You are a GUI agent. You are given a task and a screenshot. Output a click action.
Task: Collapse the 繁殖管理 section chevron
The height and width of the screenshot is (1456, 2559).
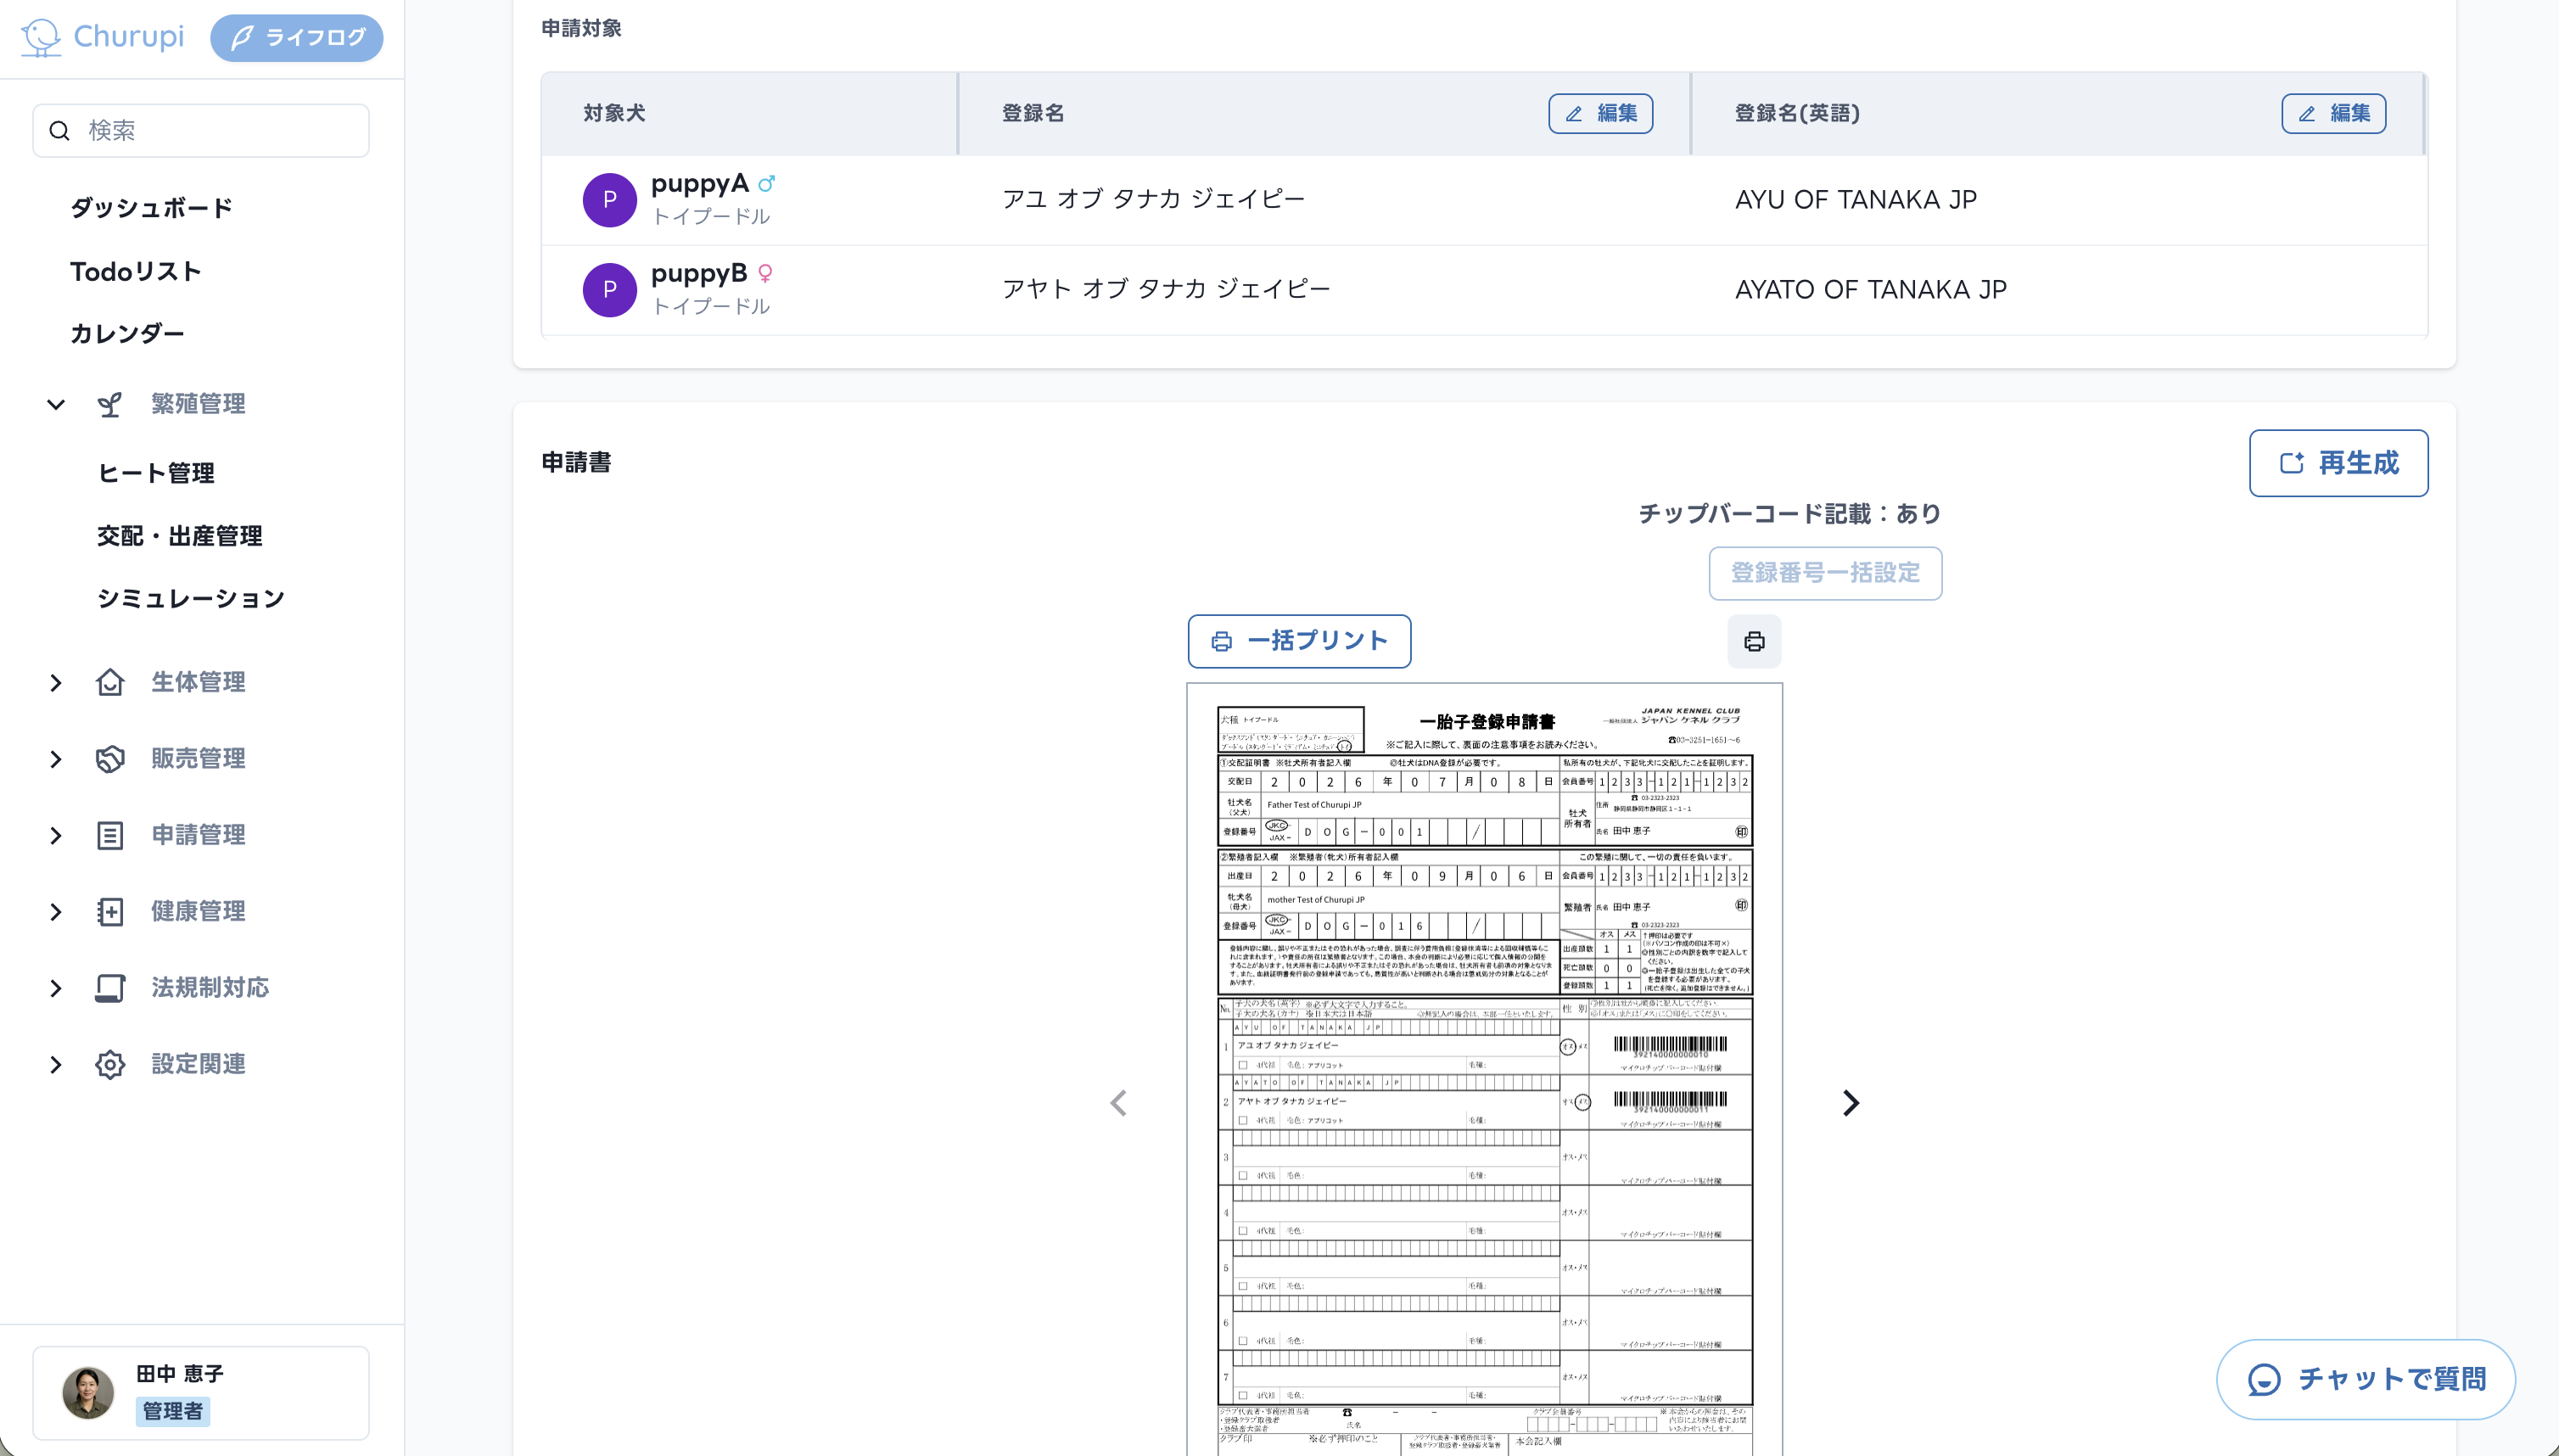tap(56, 404)
